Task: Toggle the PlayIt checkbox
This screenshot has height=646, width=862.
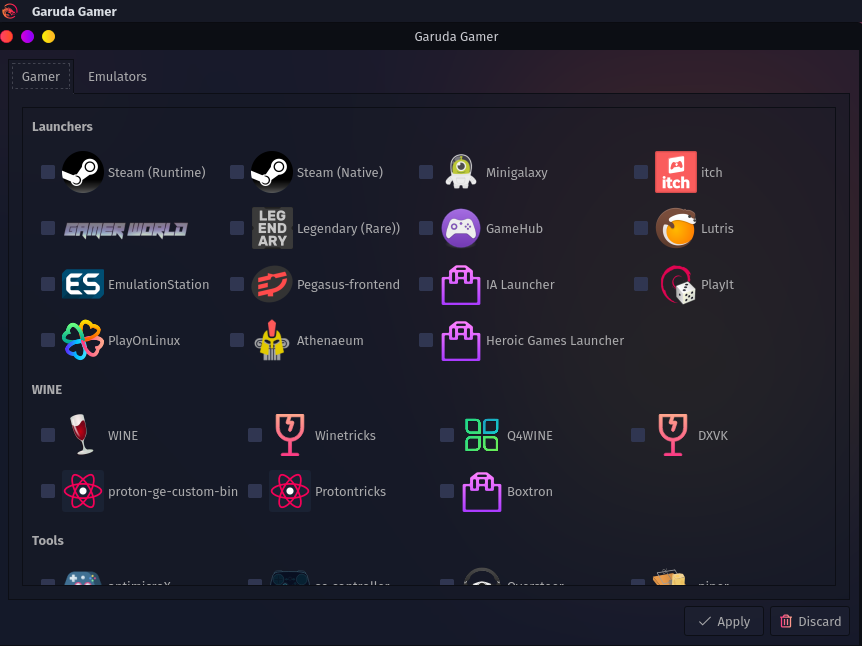Action: click(641, 284)
